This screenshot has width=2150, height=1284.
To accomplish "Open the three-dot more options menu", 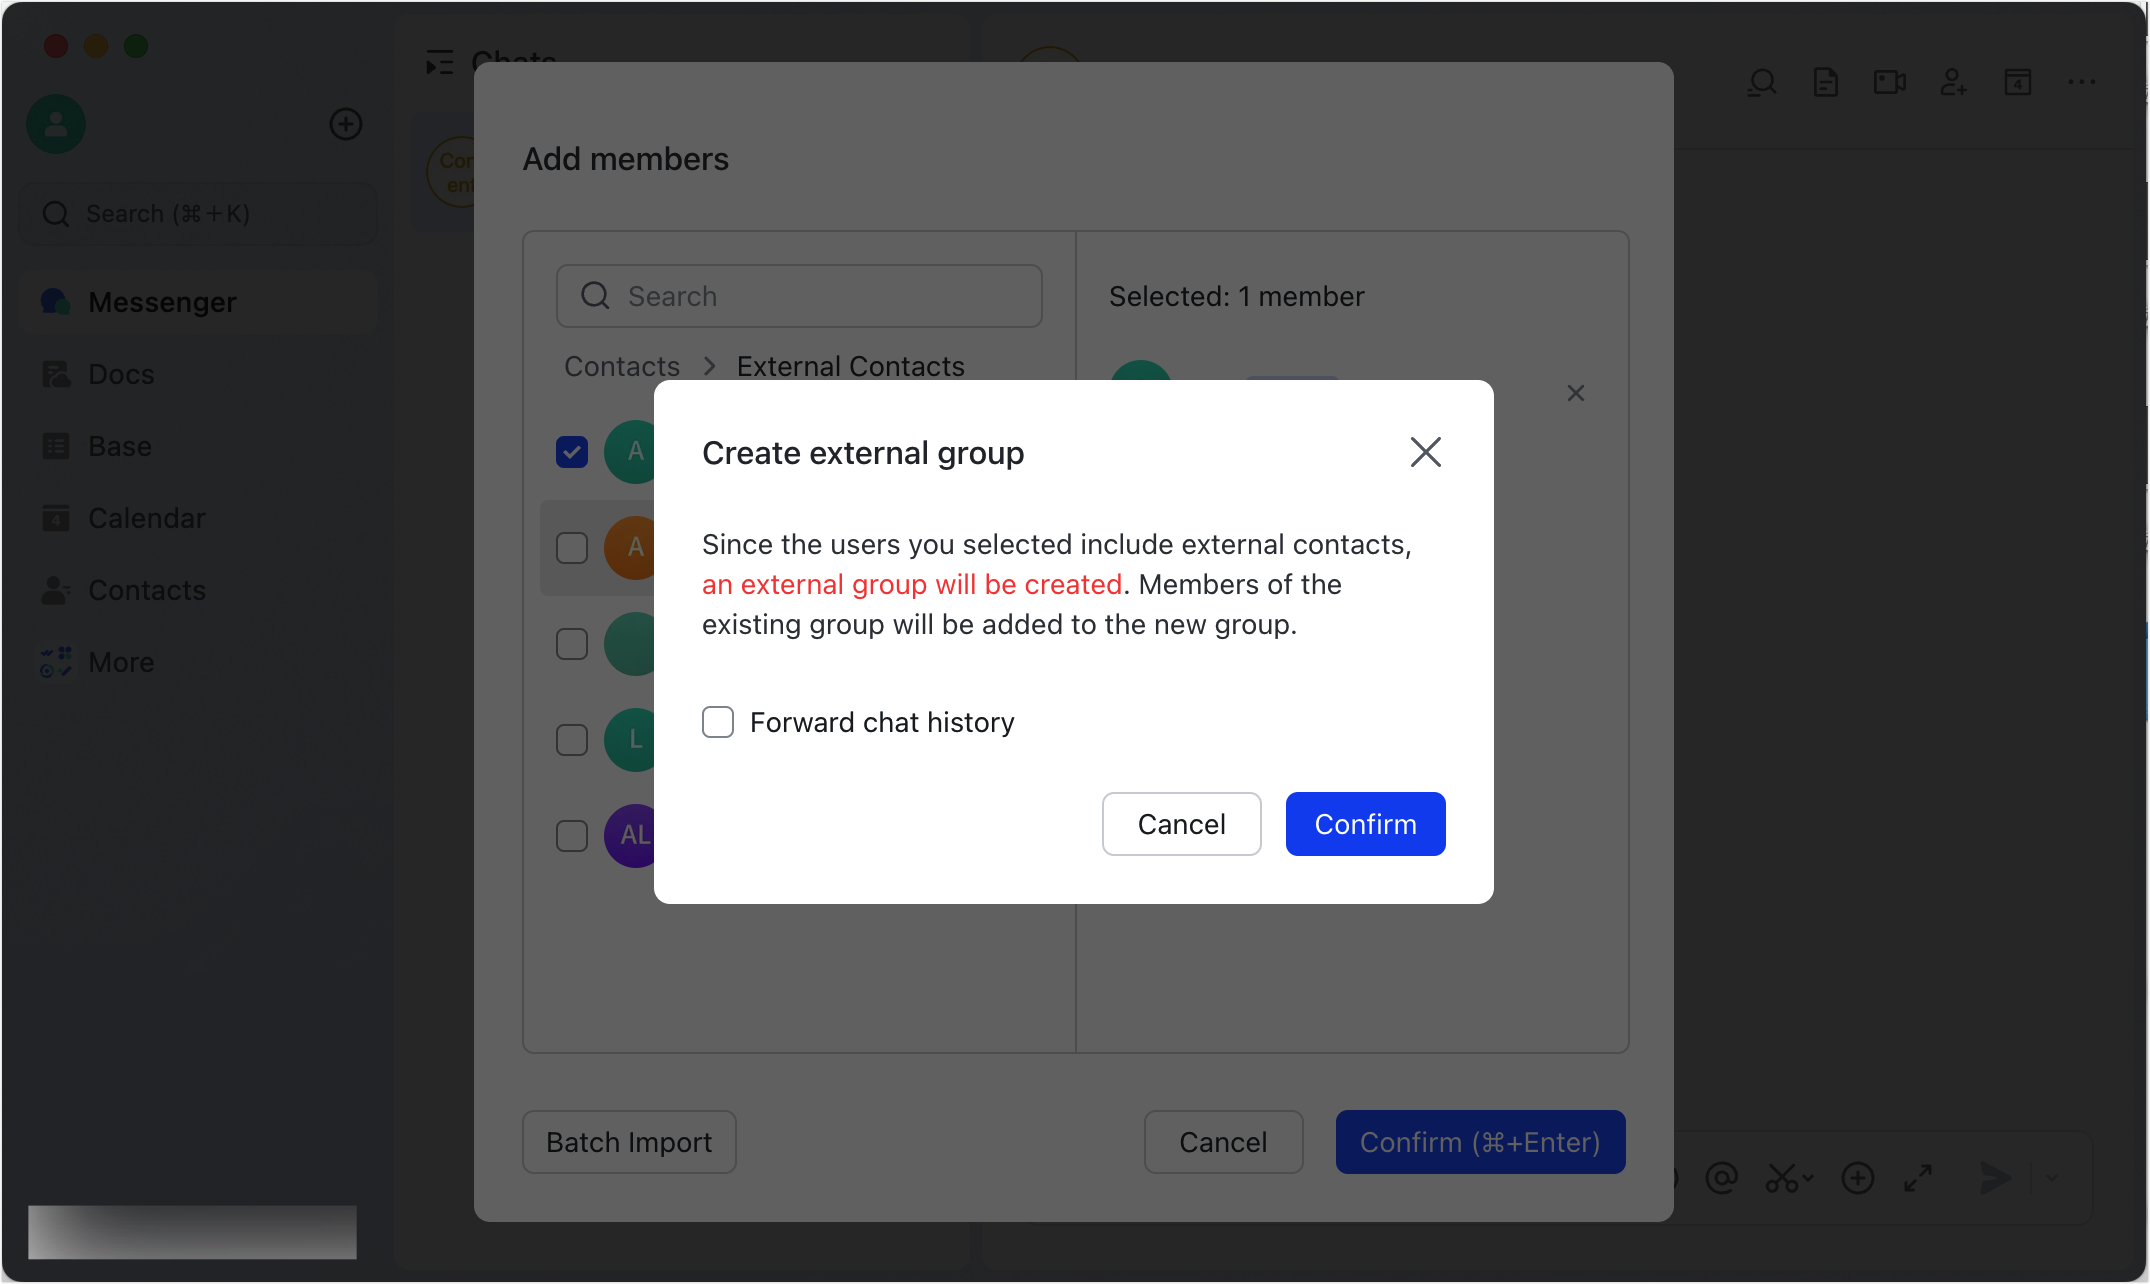I will click(x=2081, y=82).
